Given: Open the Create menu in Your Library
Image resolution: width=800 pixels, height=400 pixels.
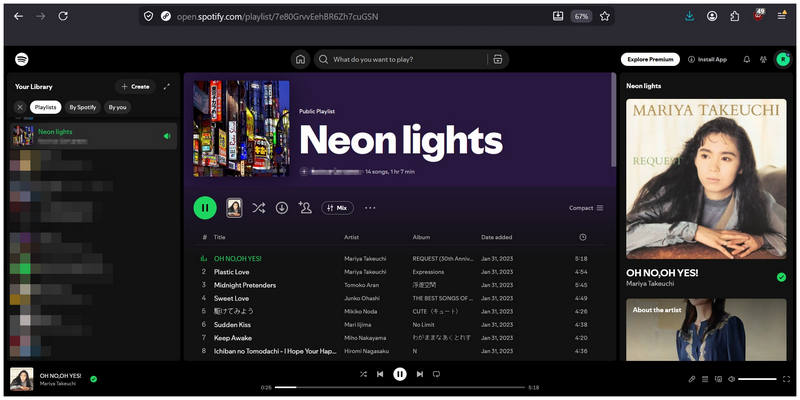Looking at the screenshot, I should [x=135, y=87].
